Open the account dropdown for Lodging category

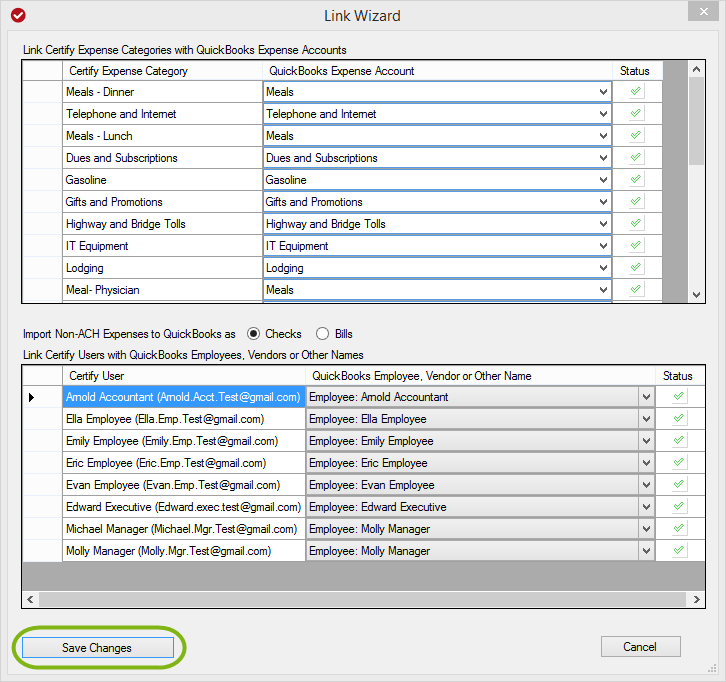(603, 268)
